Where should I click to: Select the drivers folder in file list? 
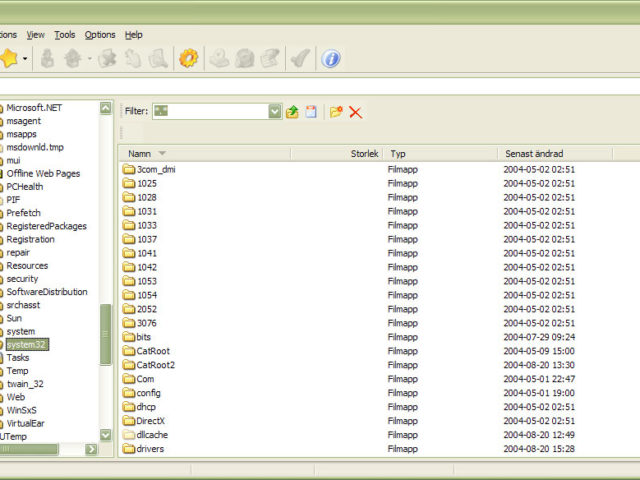click(x=150, y=449)
